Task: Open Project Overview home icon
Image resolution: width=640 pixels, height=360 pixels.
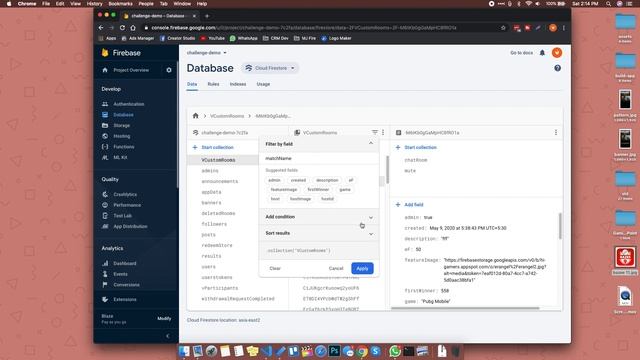Action: (x=105, y=70)
